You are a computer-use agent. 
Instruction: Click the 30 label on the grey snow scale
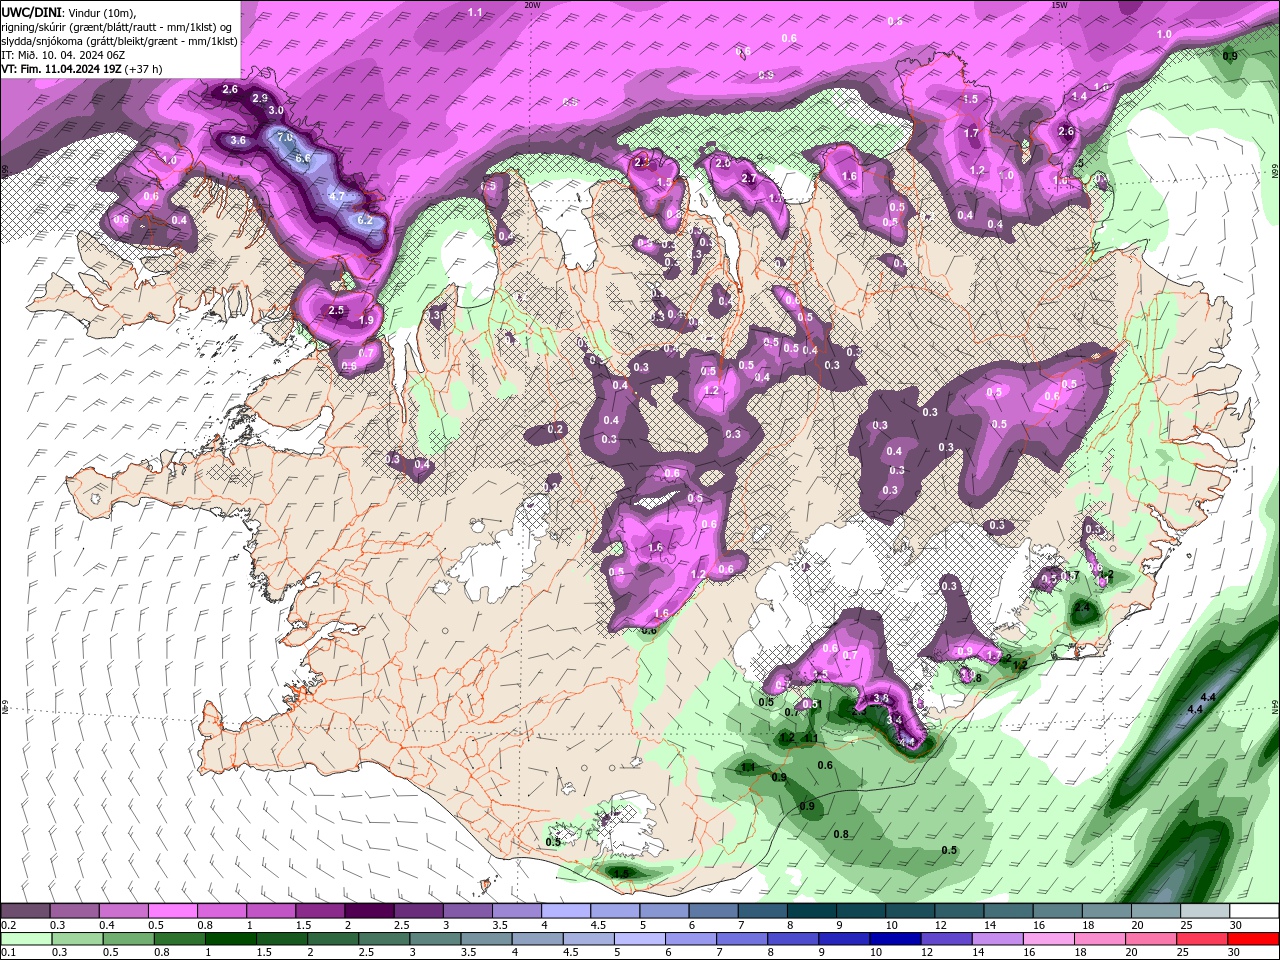pos(1235,925)
